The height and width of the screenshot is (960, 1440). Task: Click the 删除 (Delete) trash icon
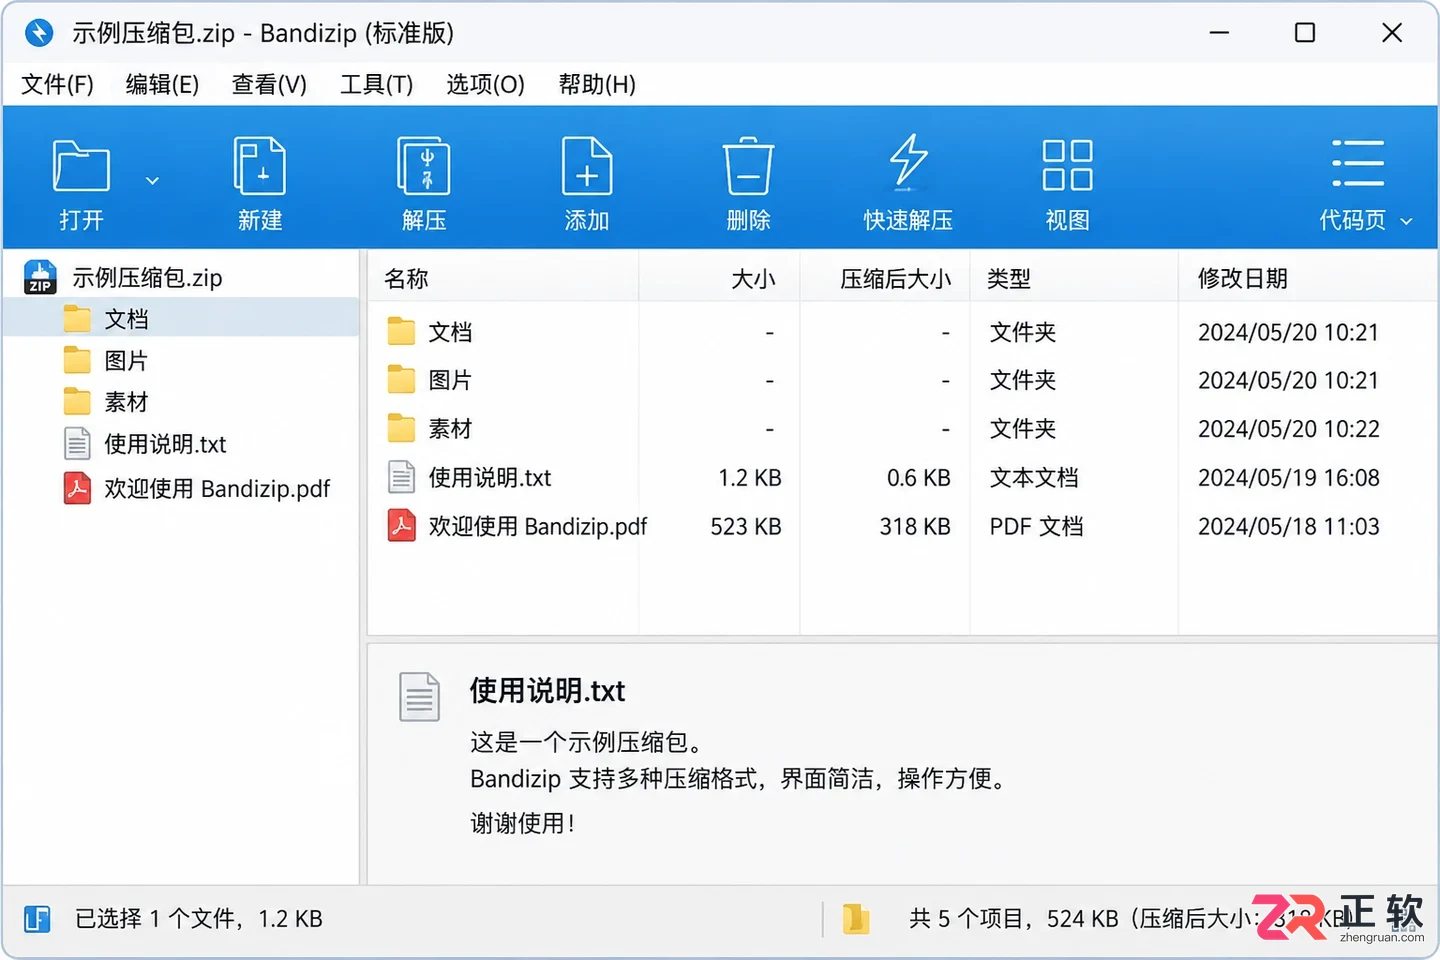click(x=748, y=166)
